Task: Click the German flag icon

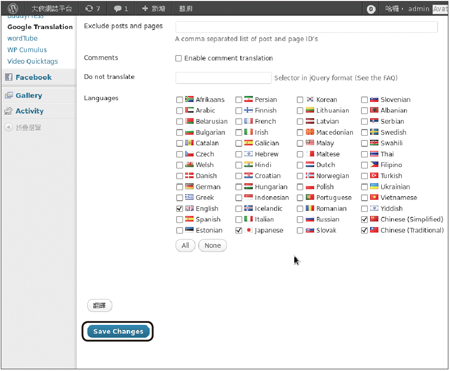Action: [189, 186]
